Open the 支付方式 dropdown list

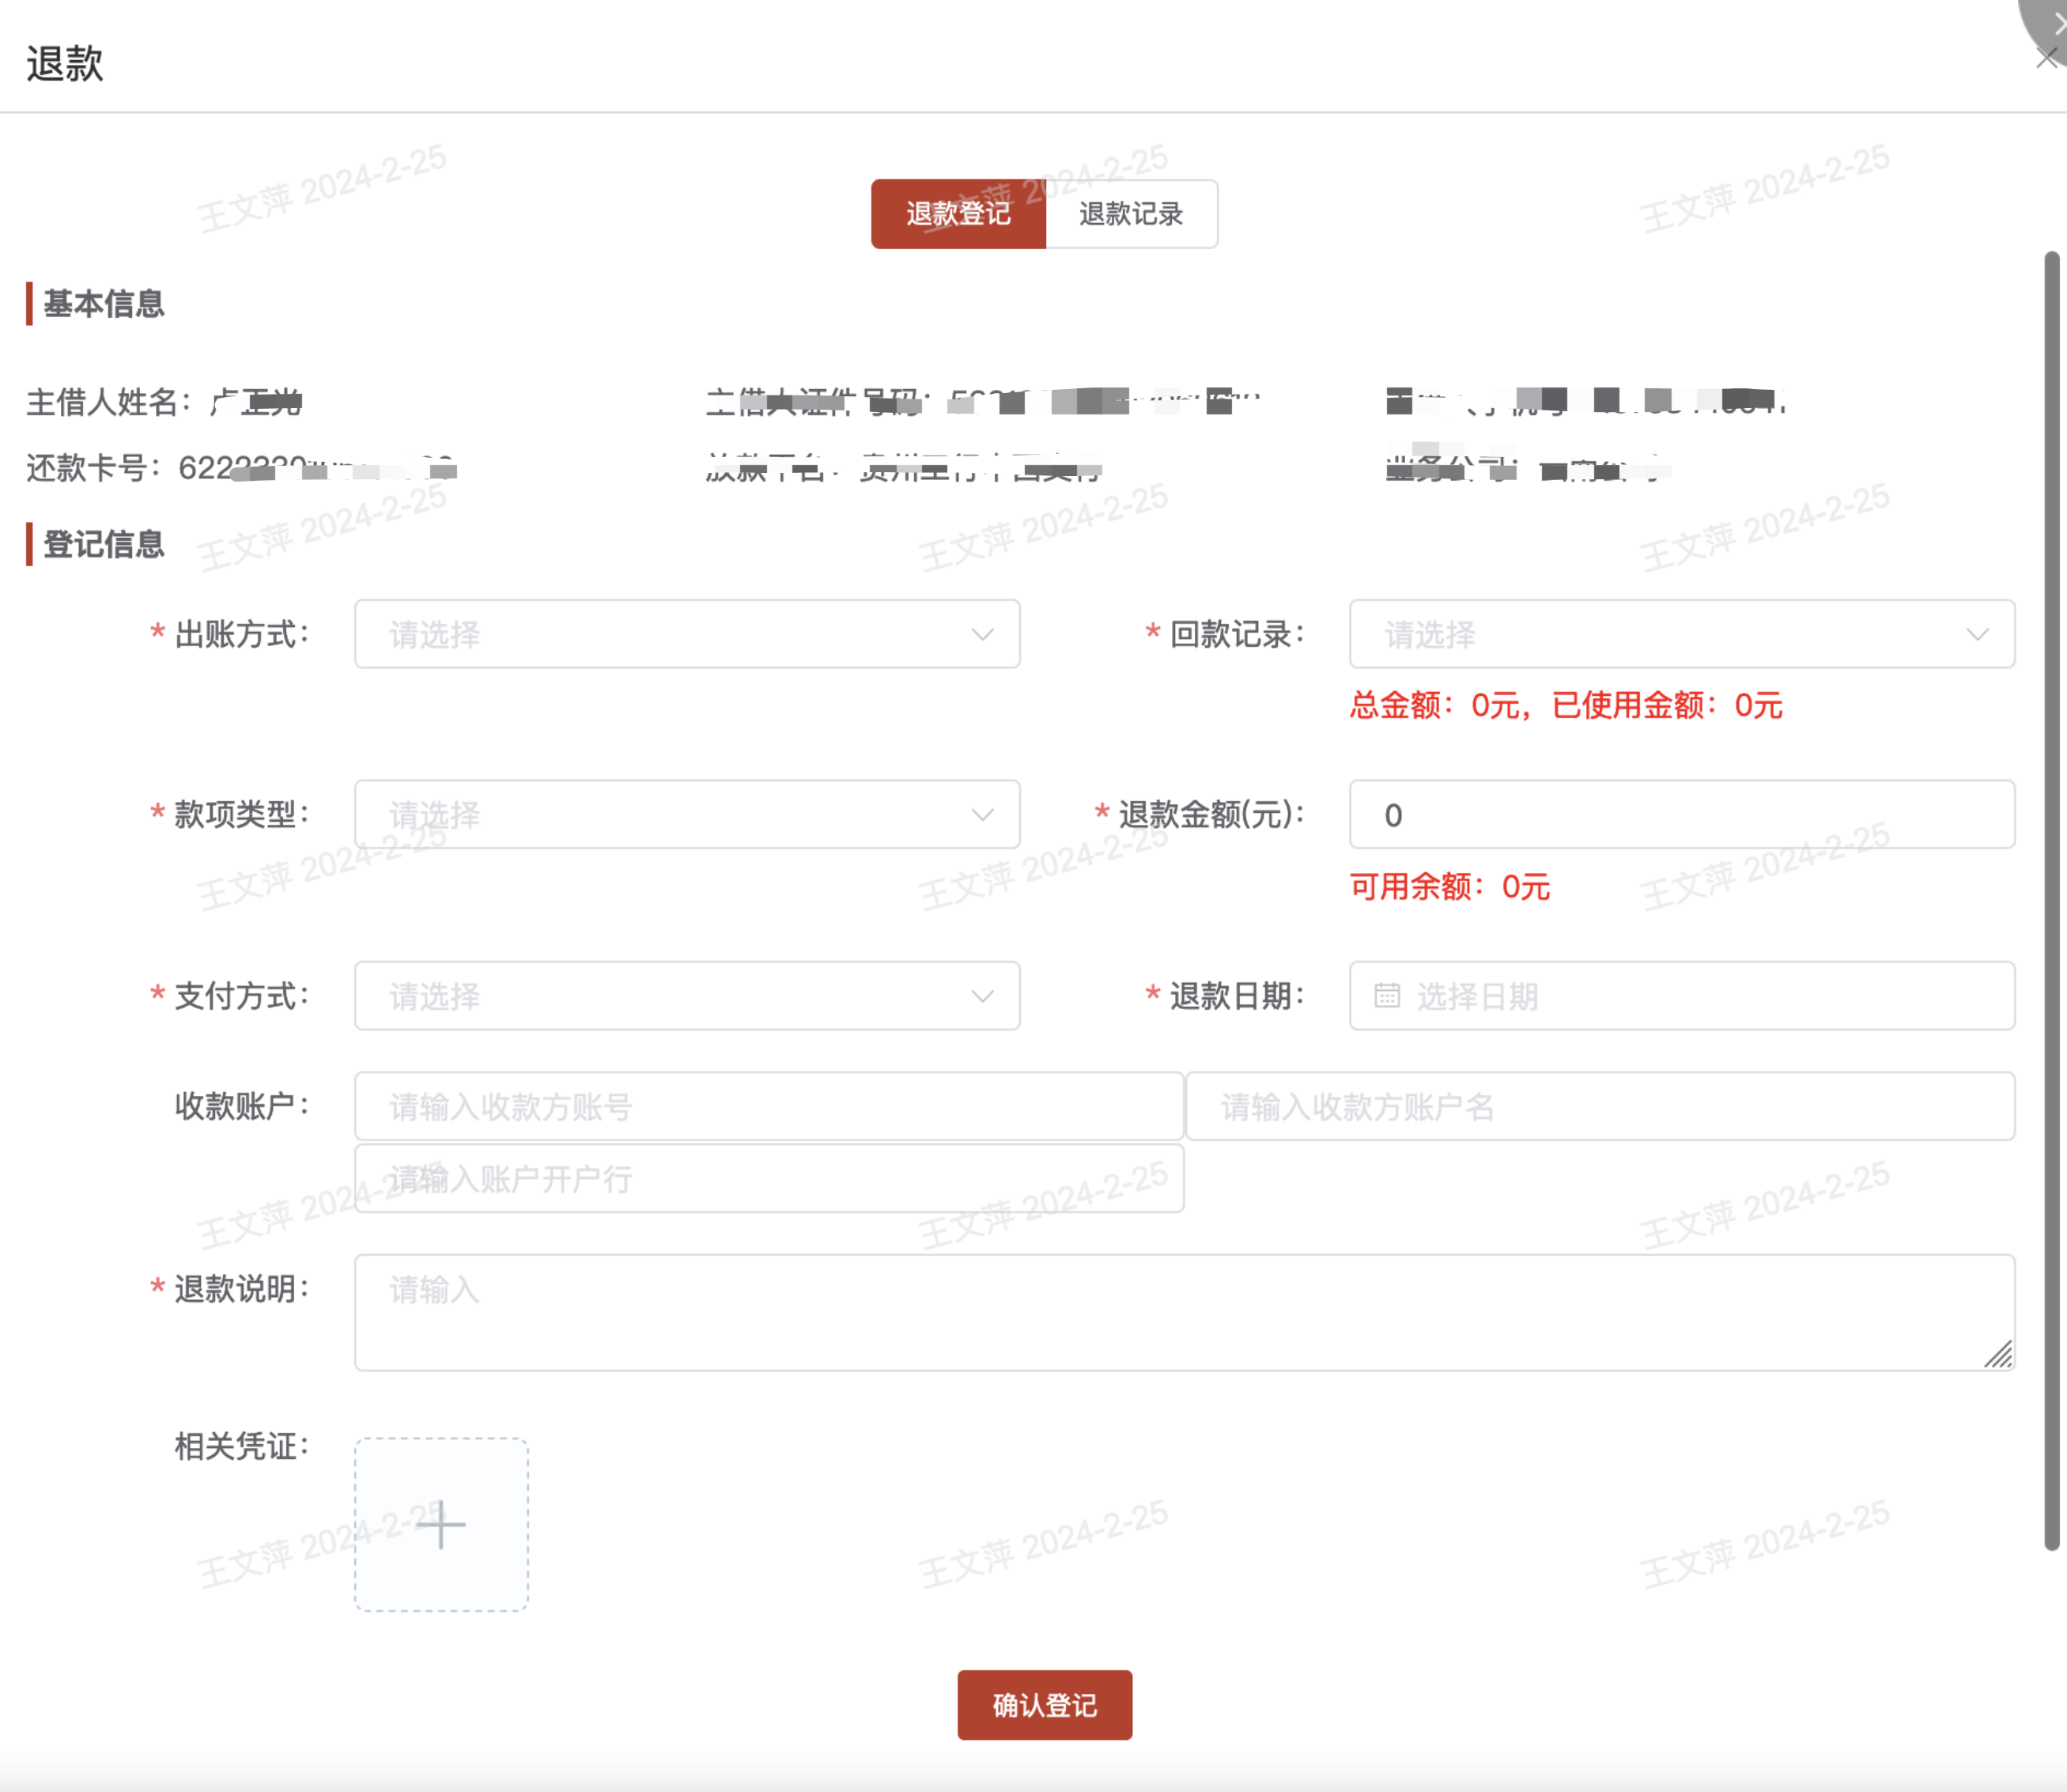[687, 996]
